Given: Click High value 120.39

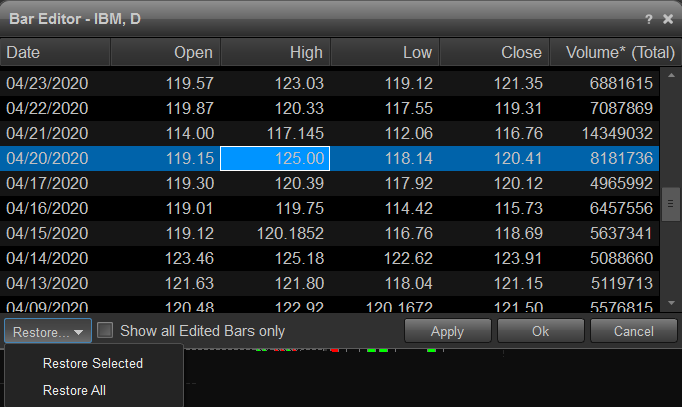Looking at the screenshot, I should coord(299,183).
